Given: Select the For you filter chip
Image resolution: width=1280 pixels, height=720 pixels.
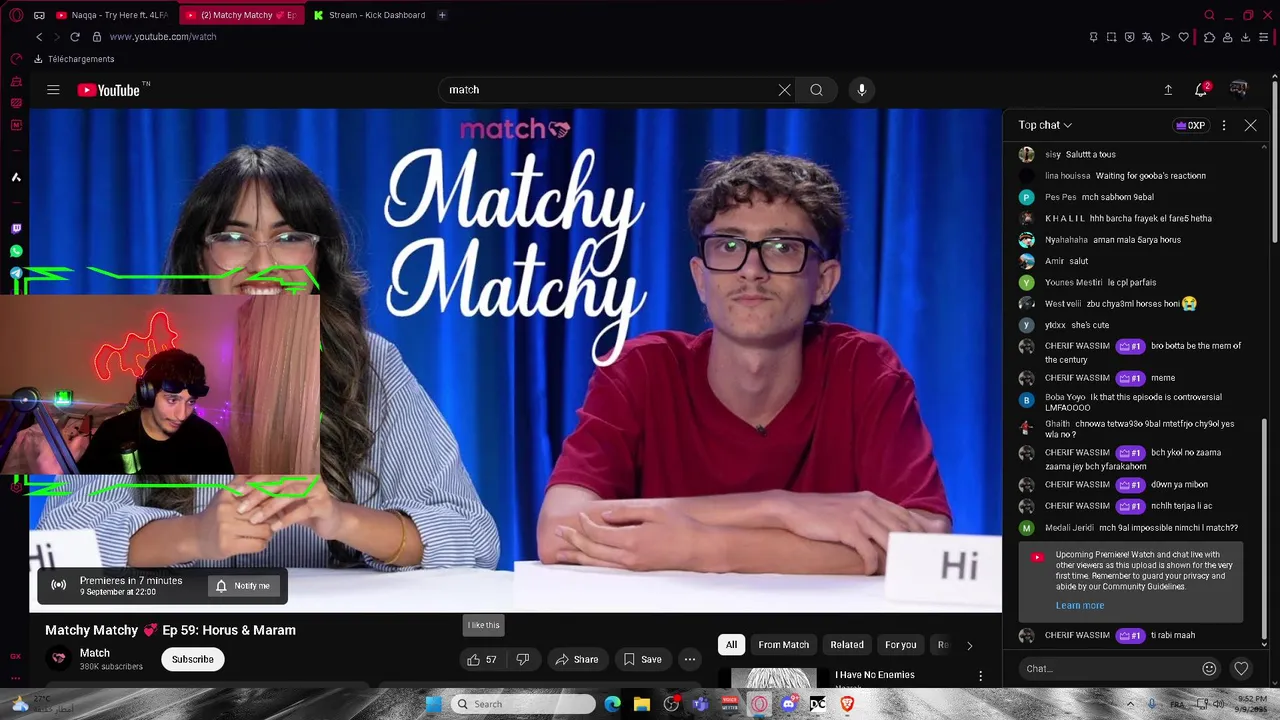Looking at the screenshot, I should point(900,645).
